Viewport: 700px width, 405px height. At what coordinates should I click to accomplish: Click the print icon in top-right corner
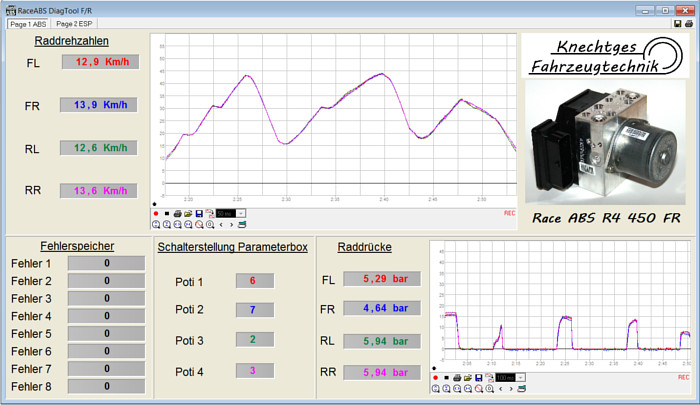689,24
